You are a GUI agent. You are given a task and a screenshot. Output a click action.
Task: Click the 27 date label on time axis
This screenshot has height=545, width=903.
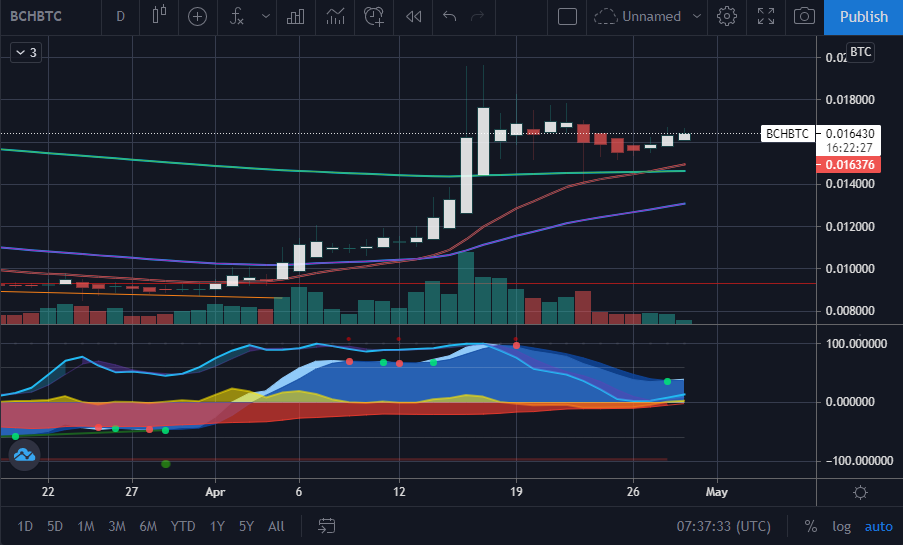click(132, 492)
